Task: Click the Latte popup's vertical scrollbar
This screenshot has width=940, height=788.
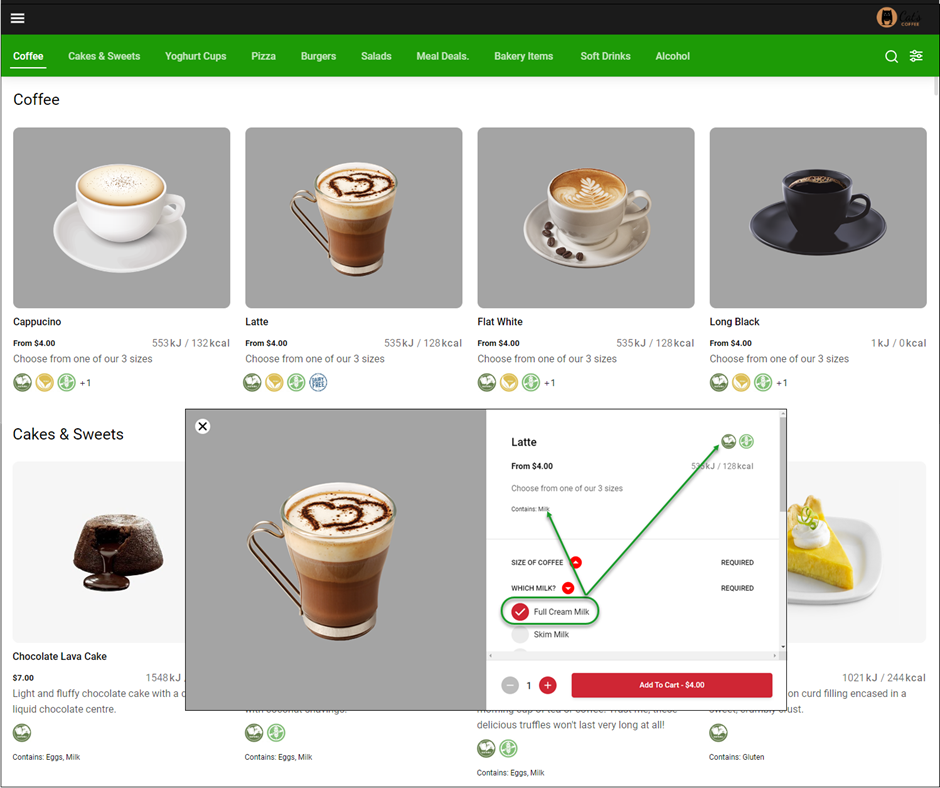Action: click(x=782, y=465)
